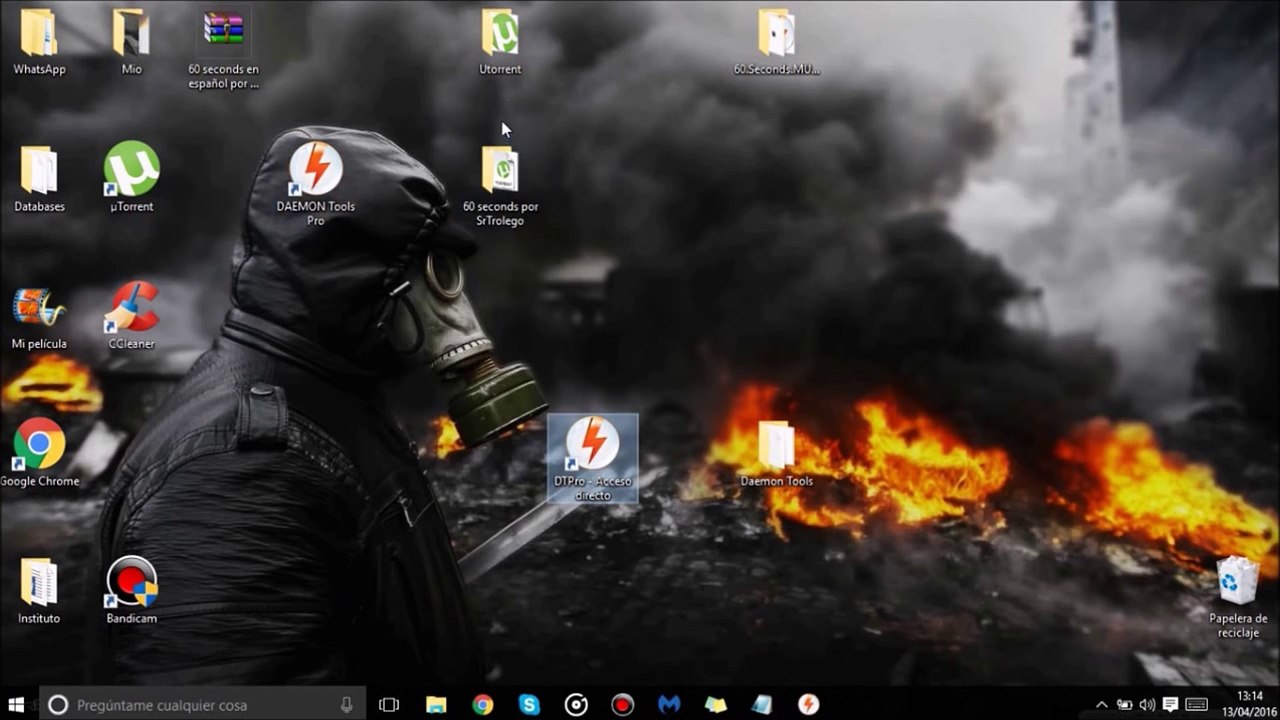Open the Bandicam record taskbar icon
Viewport: 1280px width, 720px height.
coord(622,705)
